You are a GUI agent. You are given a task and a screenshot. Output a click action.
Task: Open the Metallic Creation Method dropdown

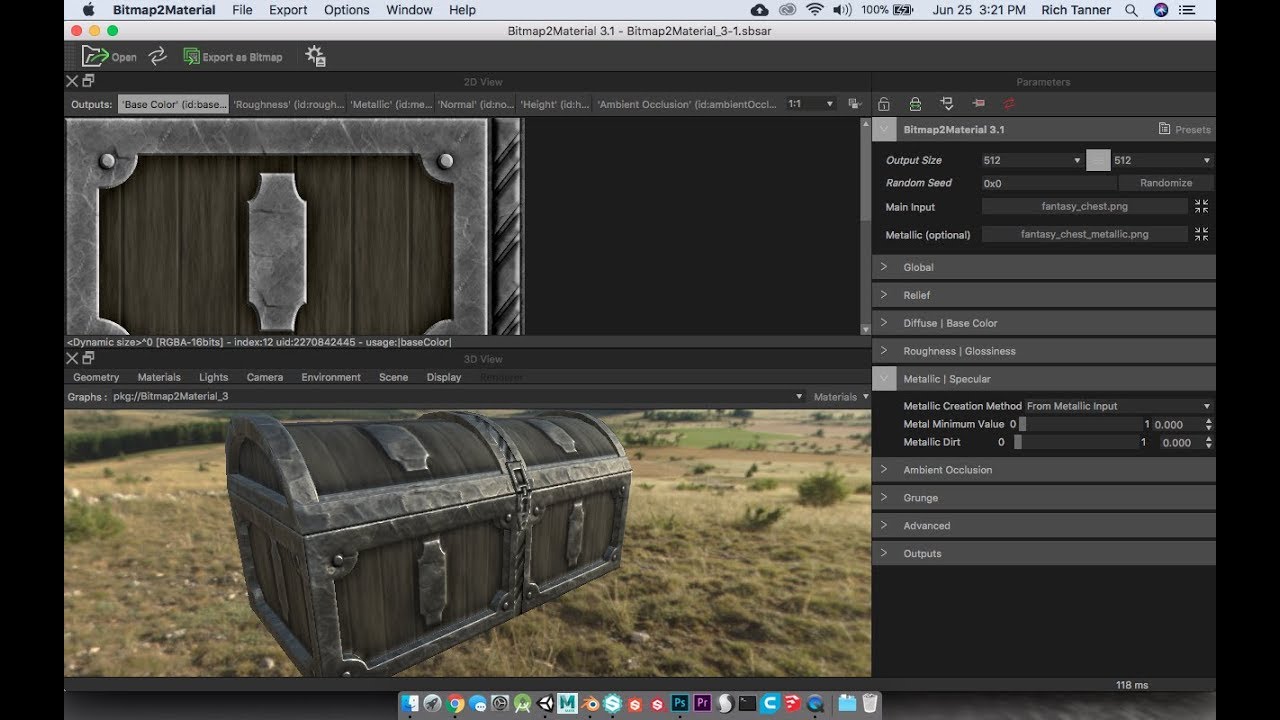point(1119,406)
